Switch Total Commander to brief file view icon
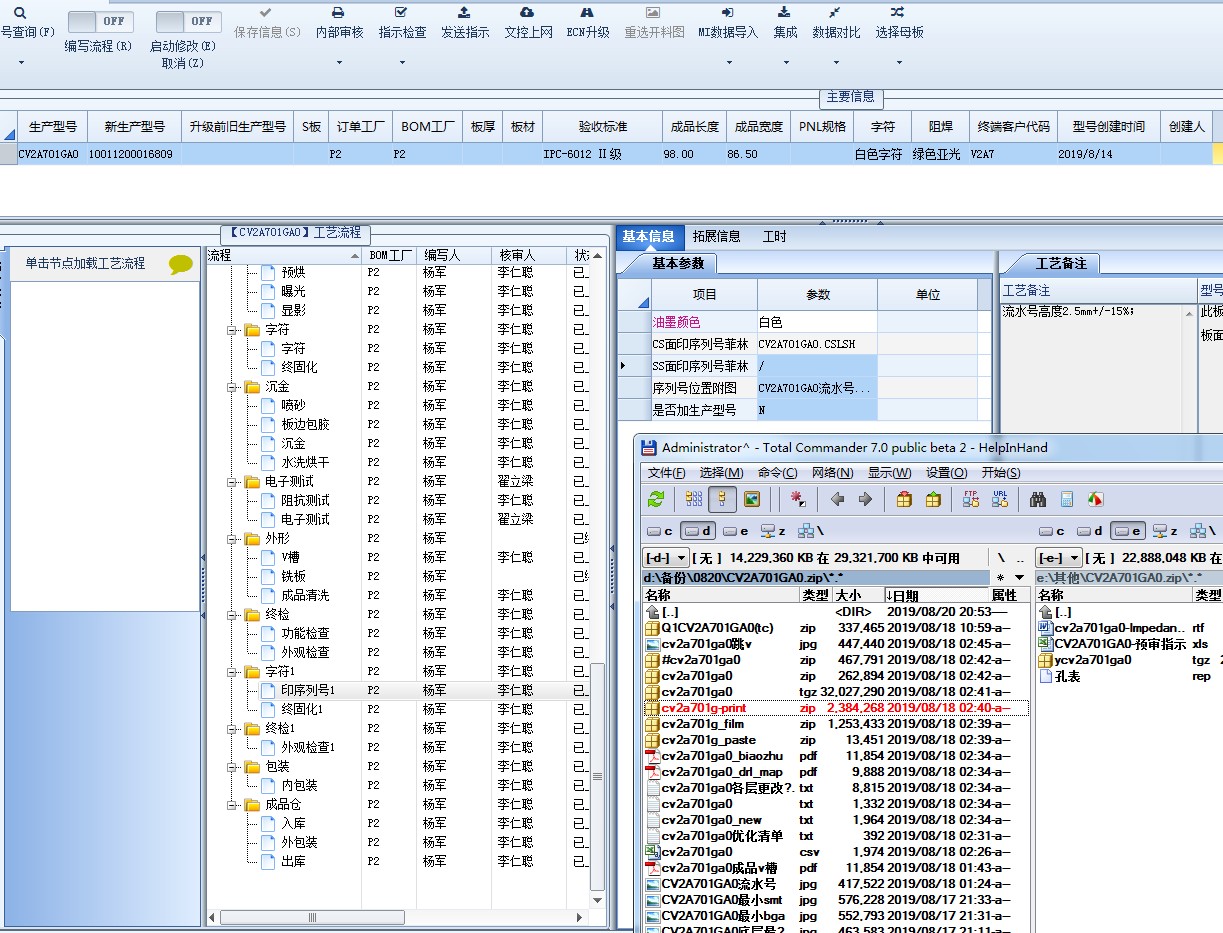 pyautogui.click(x=694, y=499)
